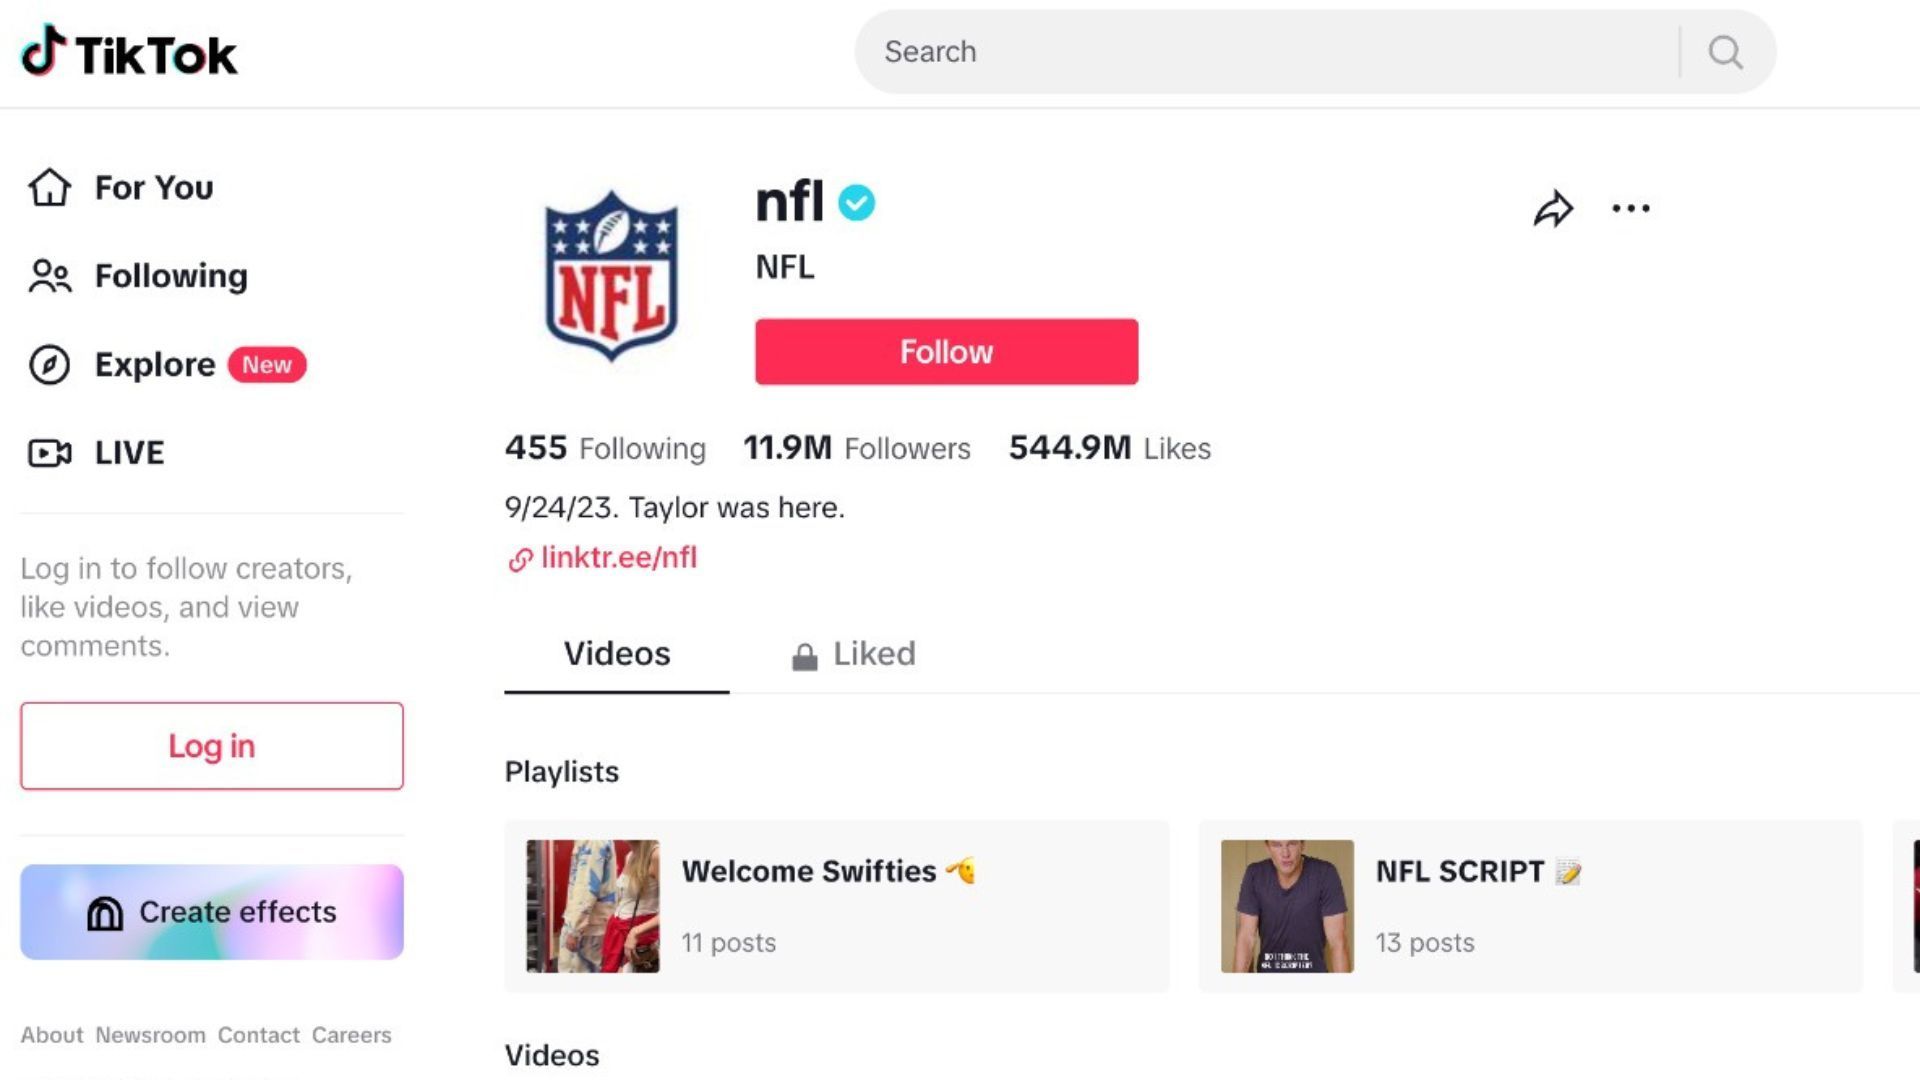Open the LIVE section
The height and width of the screenshot is (1080, 1920).
click(96, 453)
